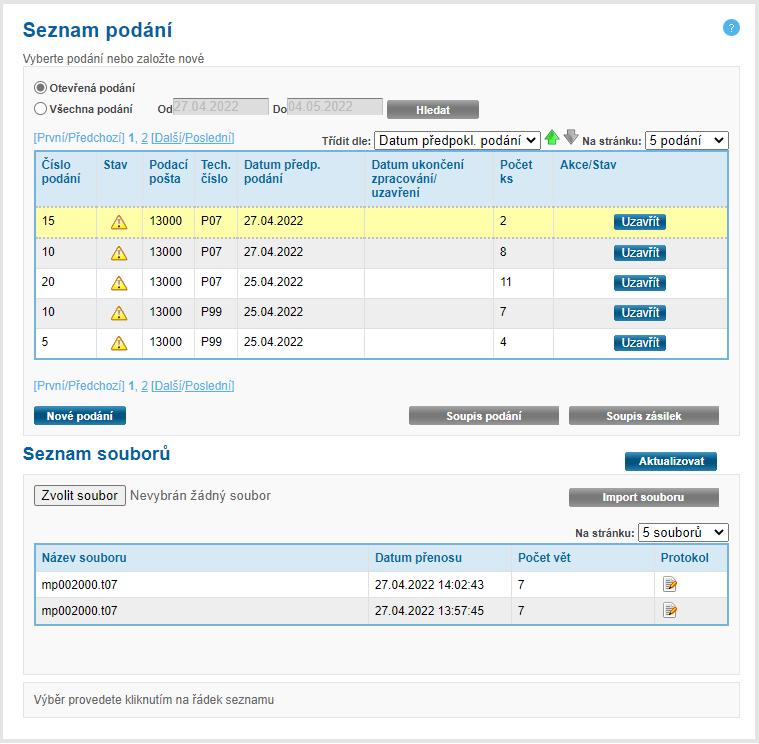Select the Otevřená podání radio button
Screen dimensions: 759x744
coord(41,88)
